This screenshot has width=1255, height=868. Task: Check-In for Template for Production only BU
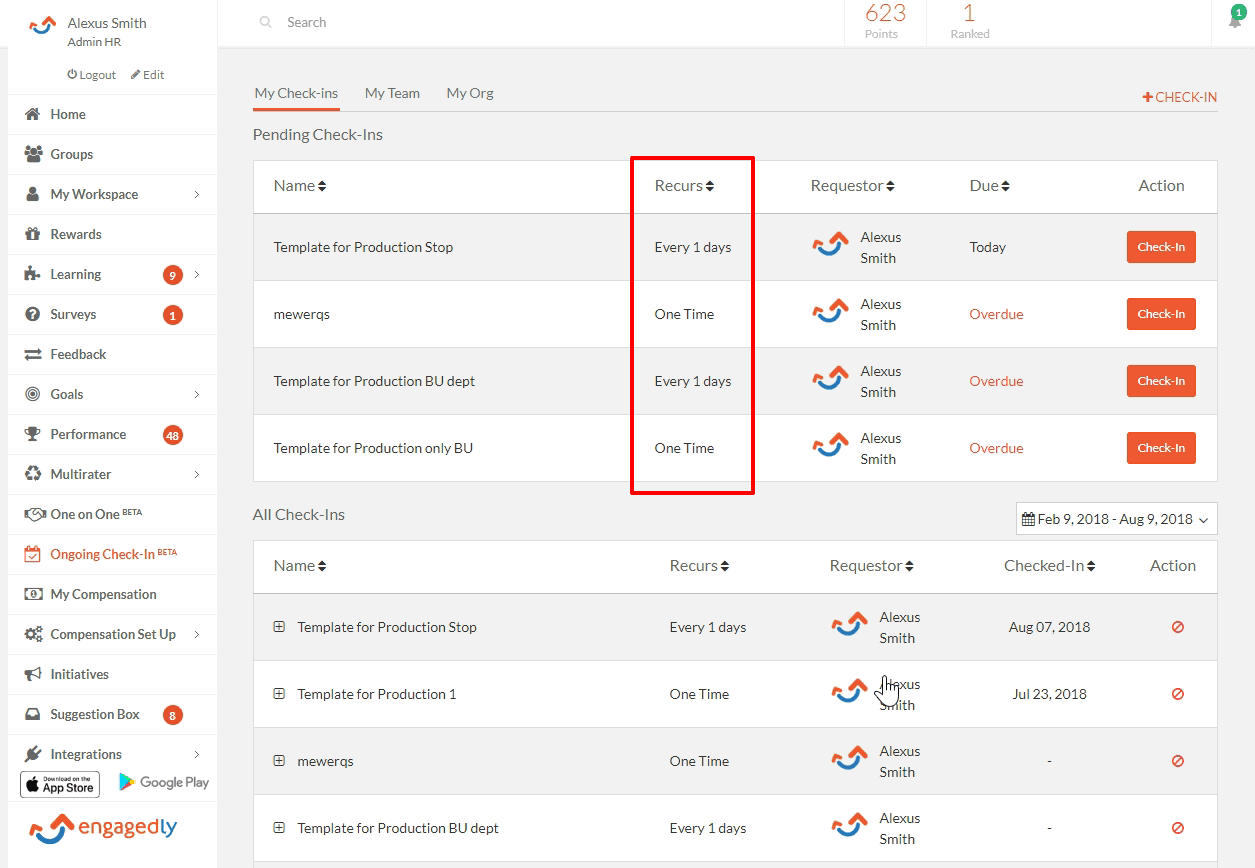(x=1161, y=448)
